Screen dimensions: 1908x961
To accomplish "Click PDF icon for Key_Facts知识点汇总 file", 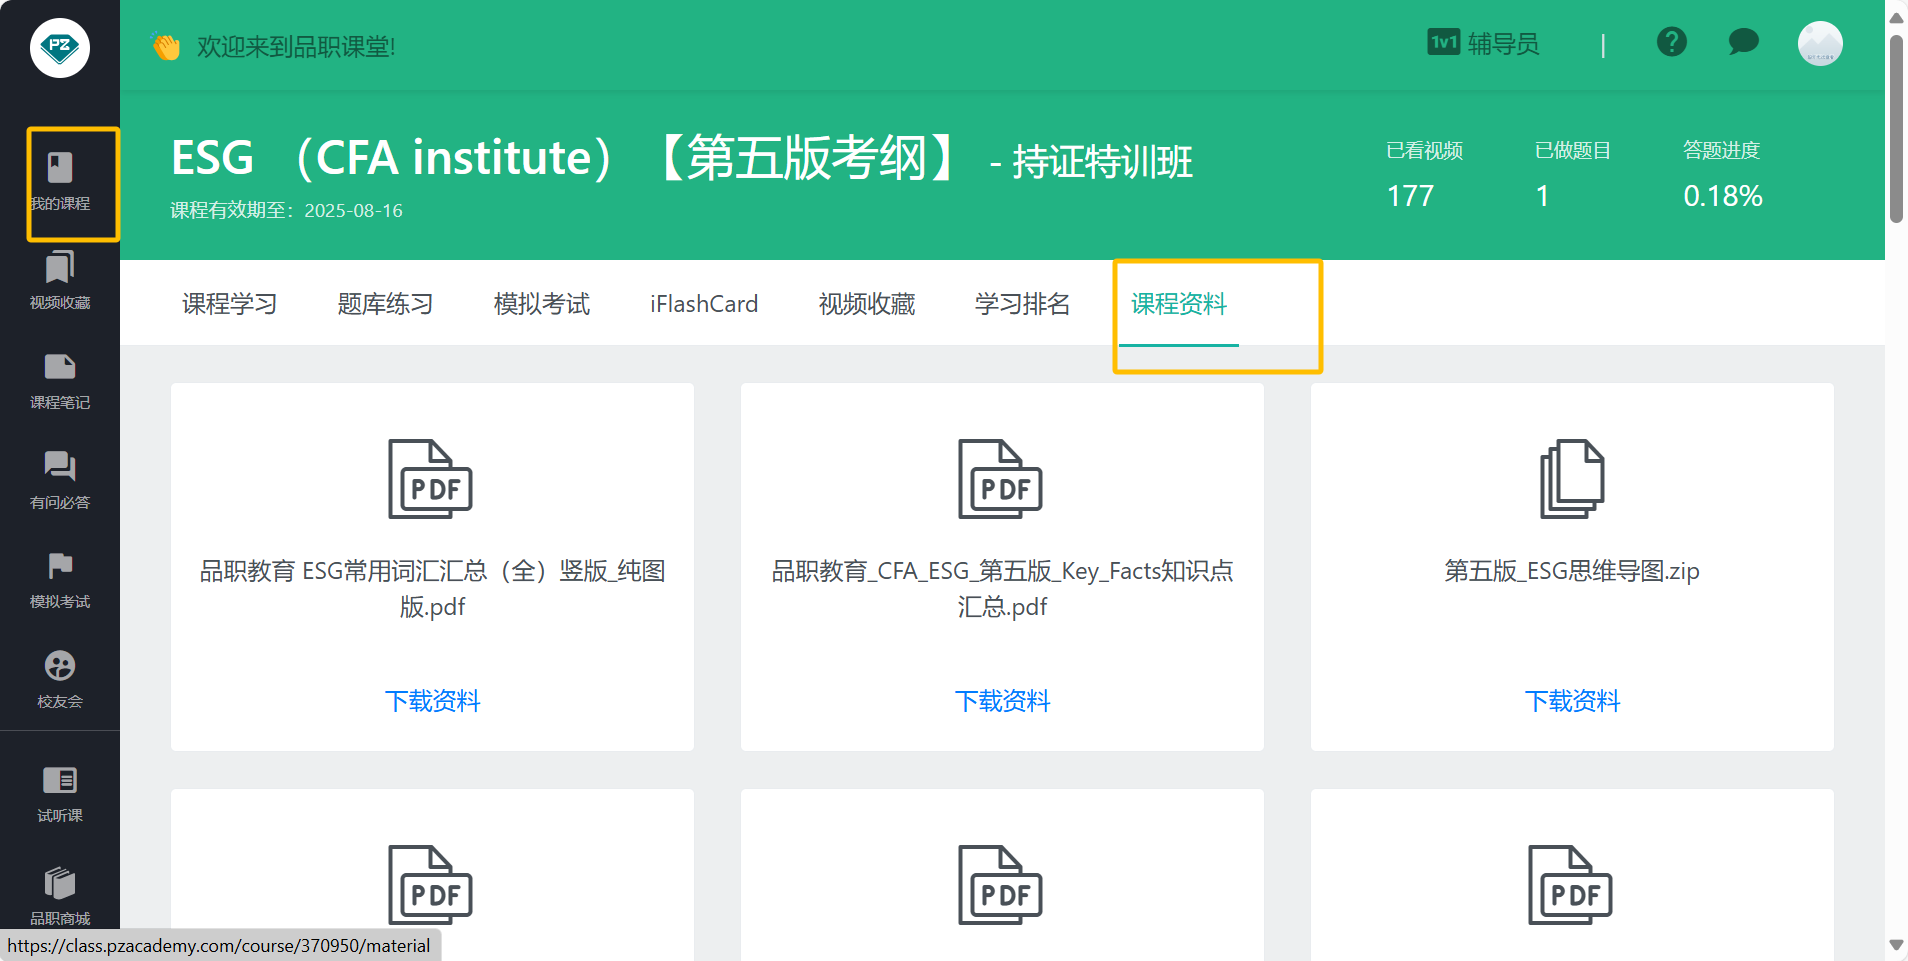I will pos(1000,479).
